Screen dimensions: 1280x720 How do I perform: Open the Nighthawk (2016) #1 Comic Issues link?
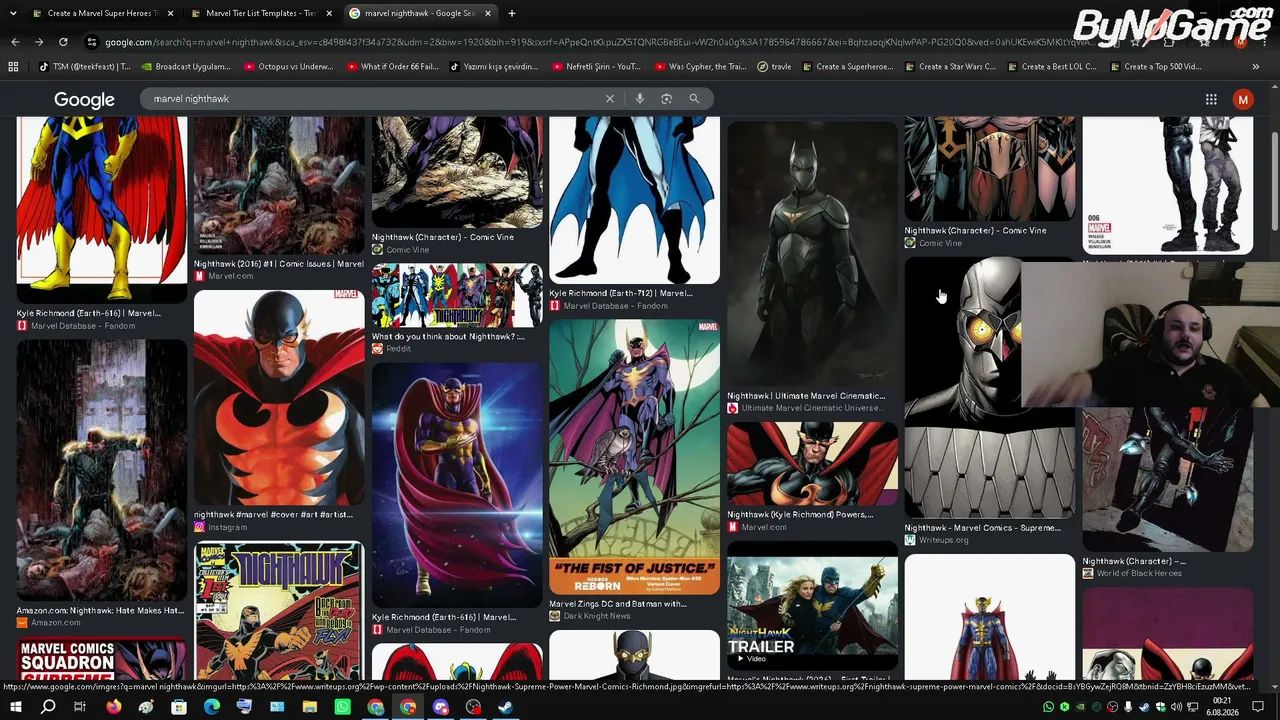point(279,264)
